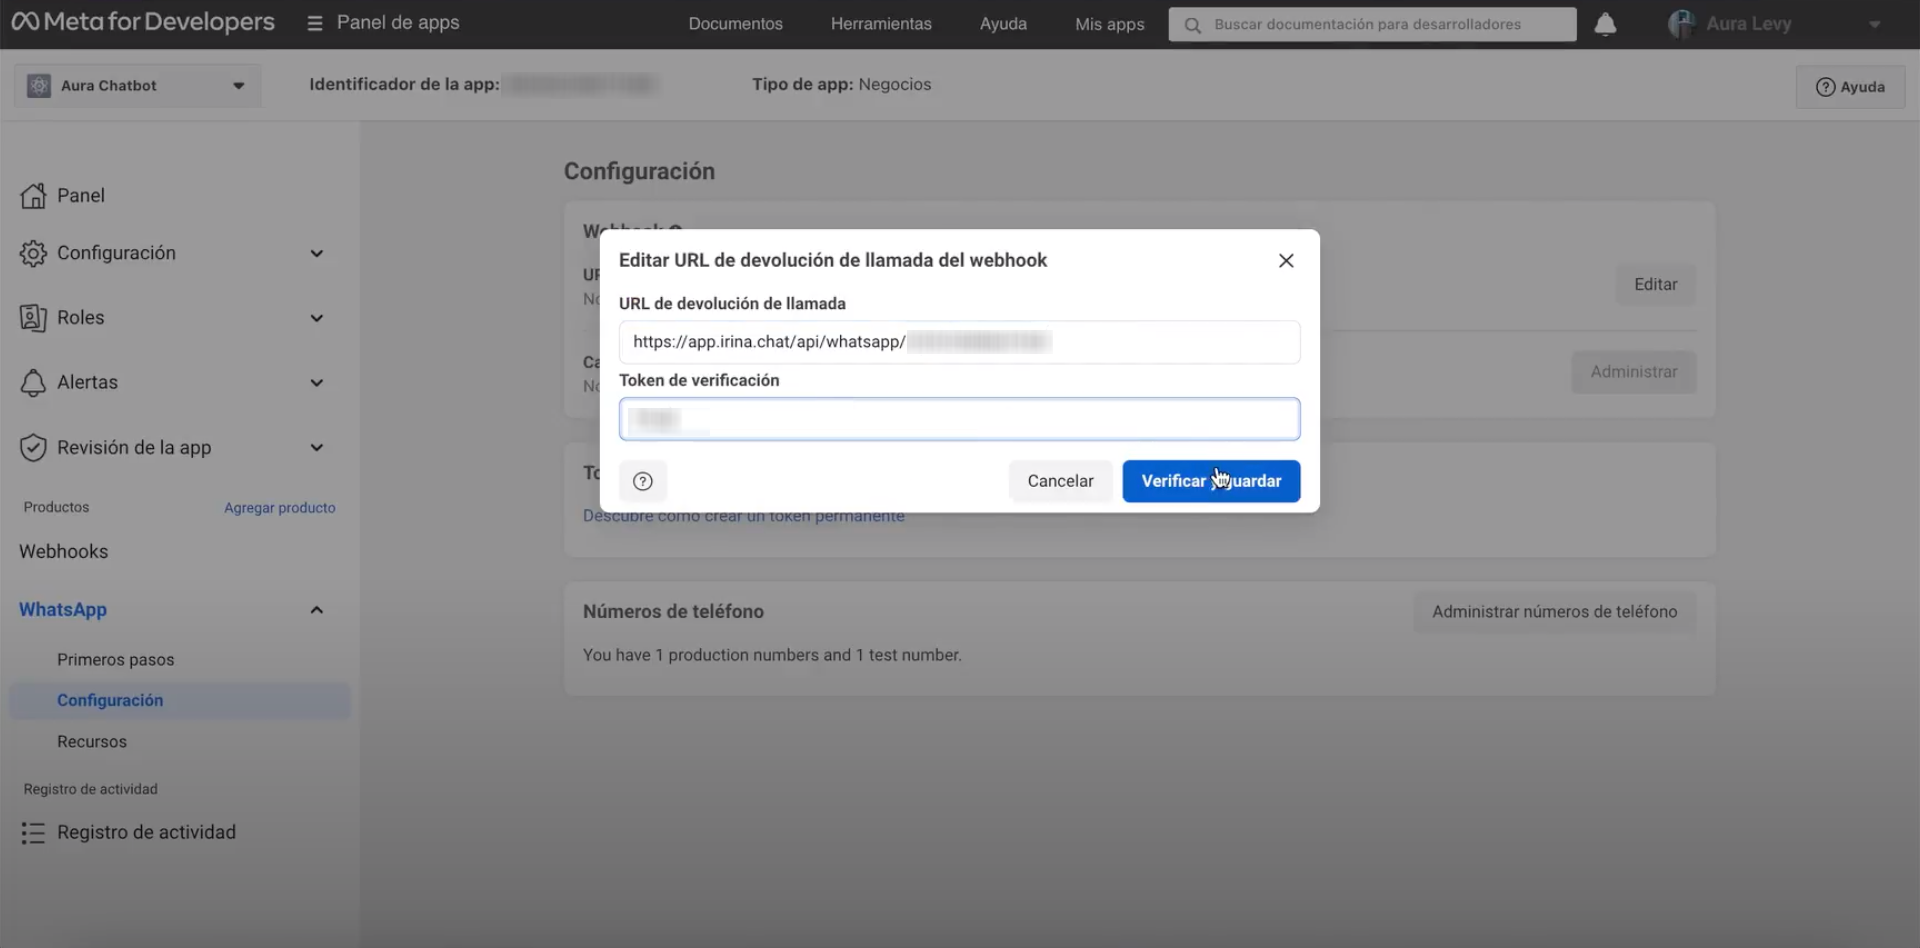Click Cancelar in the dialog
The width and height of the screenshot is (1920, 948).
pyautogui.click(x=1060, y=481)
